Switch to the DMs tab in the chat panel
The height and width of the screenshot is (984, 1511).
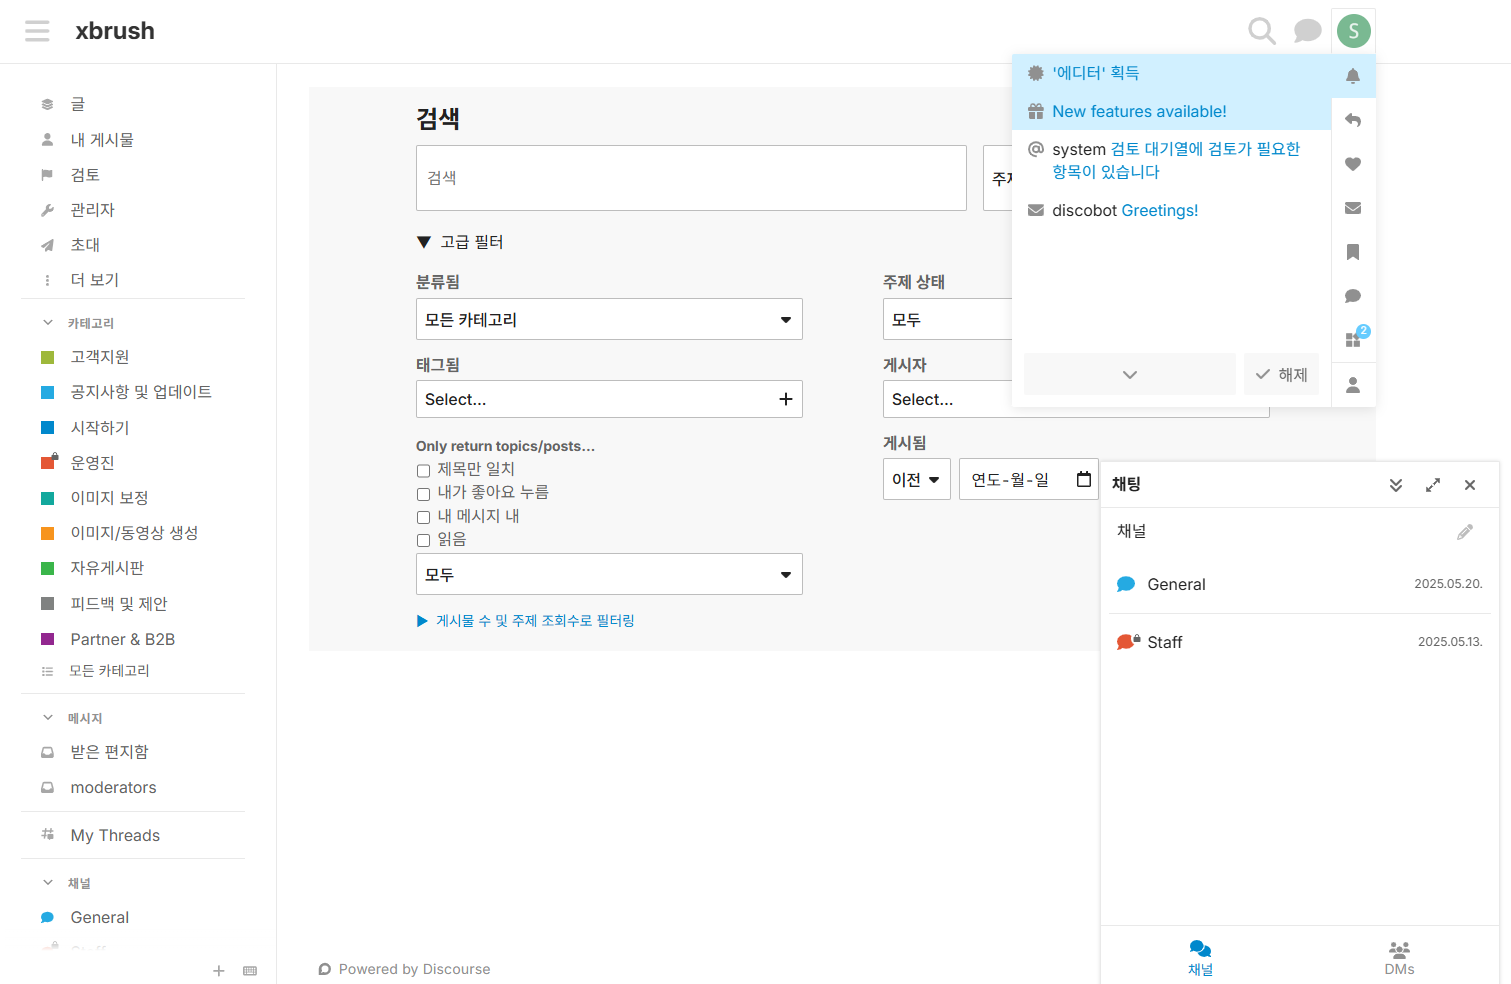(x=1399, y=955)
